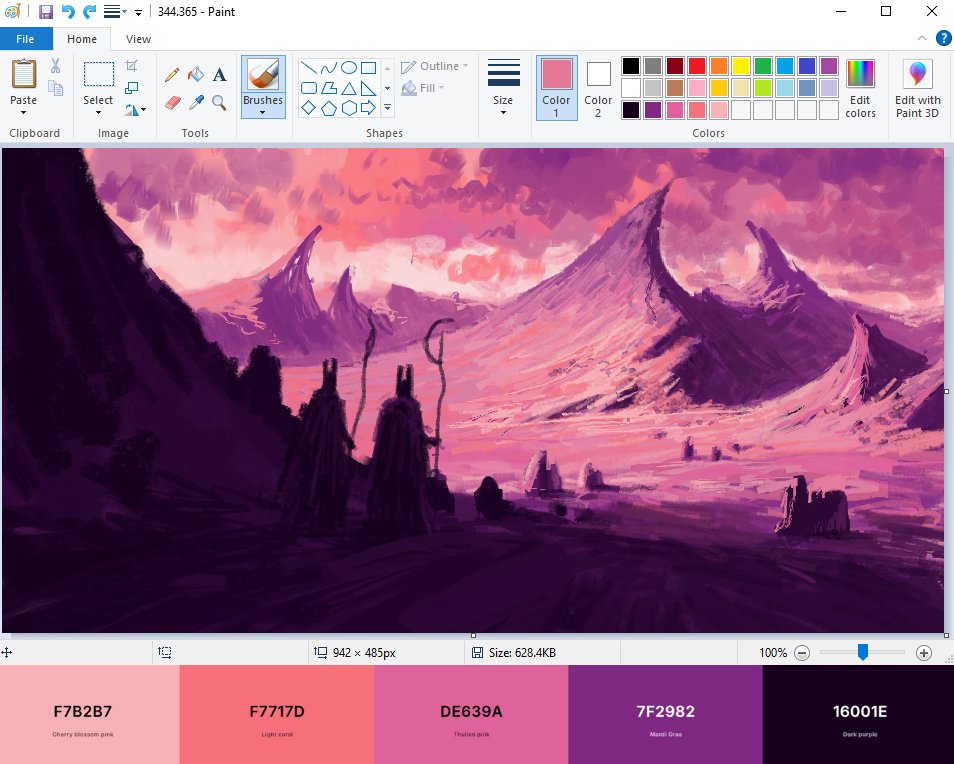Image resolution: width=954 pixels, height=764 pixels.
Task: Zoom out with the minus button
Action: coord(803,653)
